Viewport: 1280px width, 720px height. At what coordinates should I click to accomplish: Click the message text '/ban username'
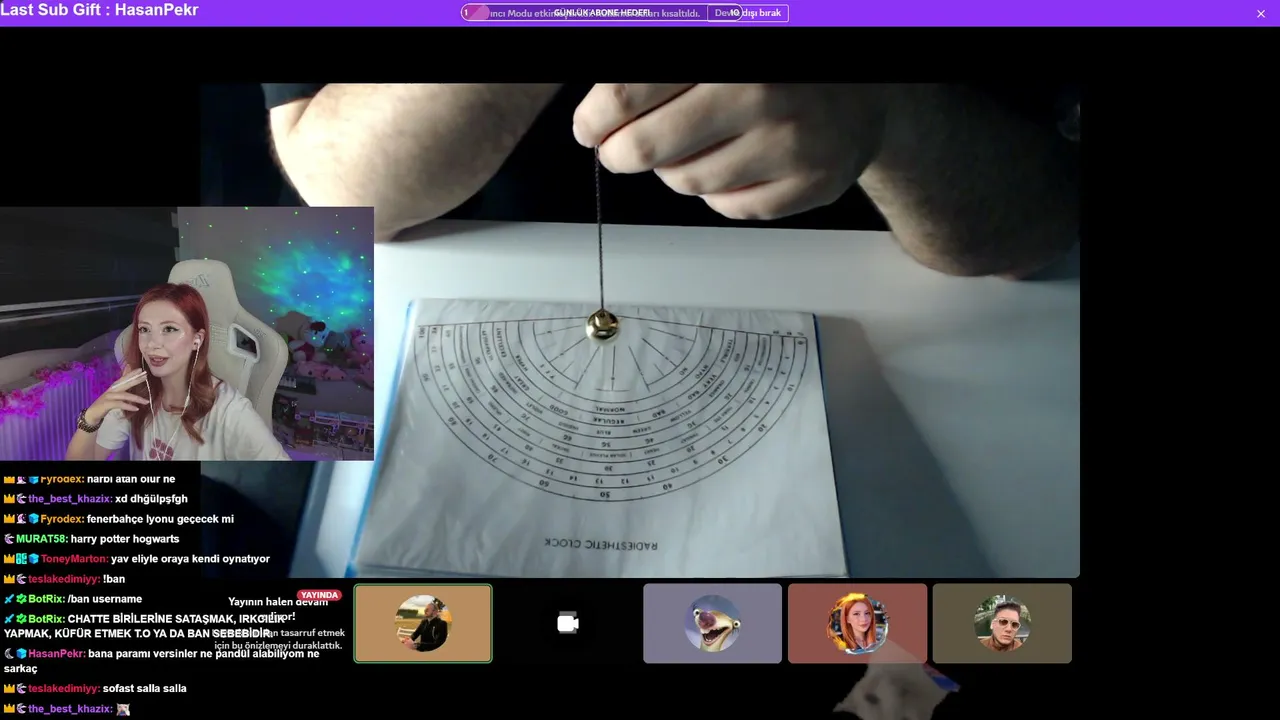pos(105,599)
